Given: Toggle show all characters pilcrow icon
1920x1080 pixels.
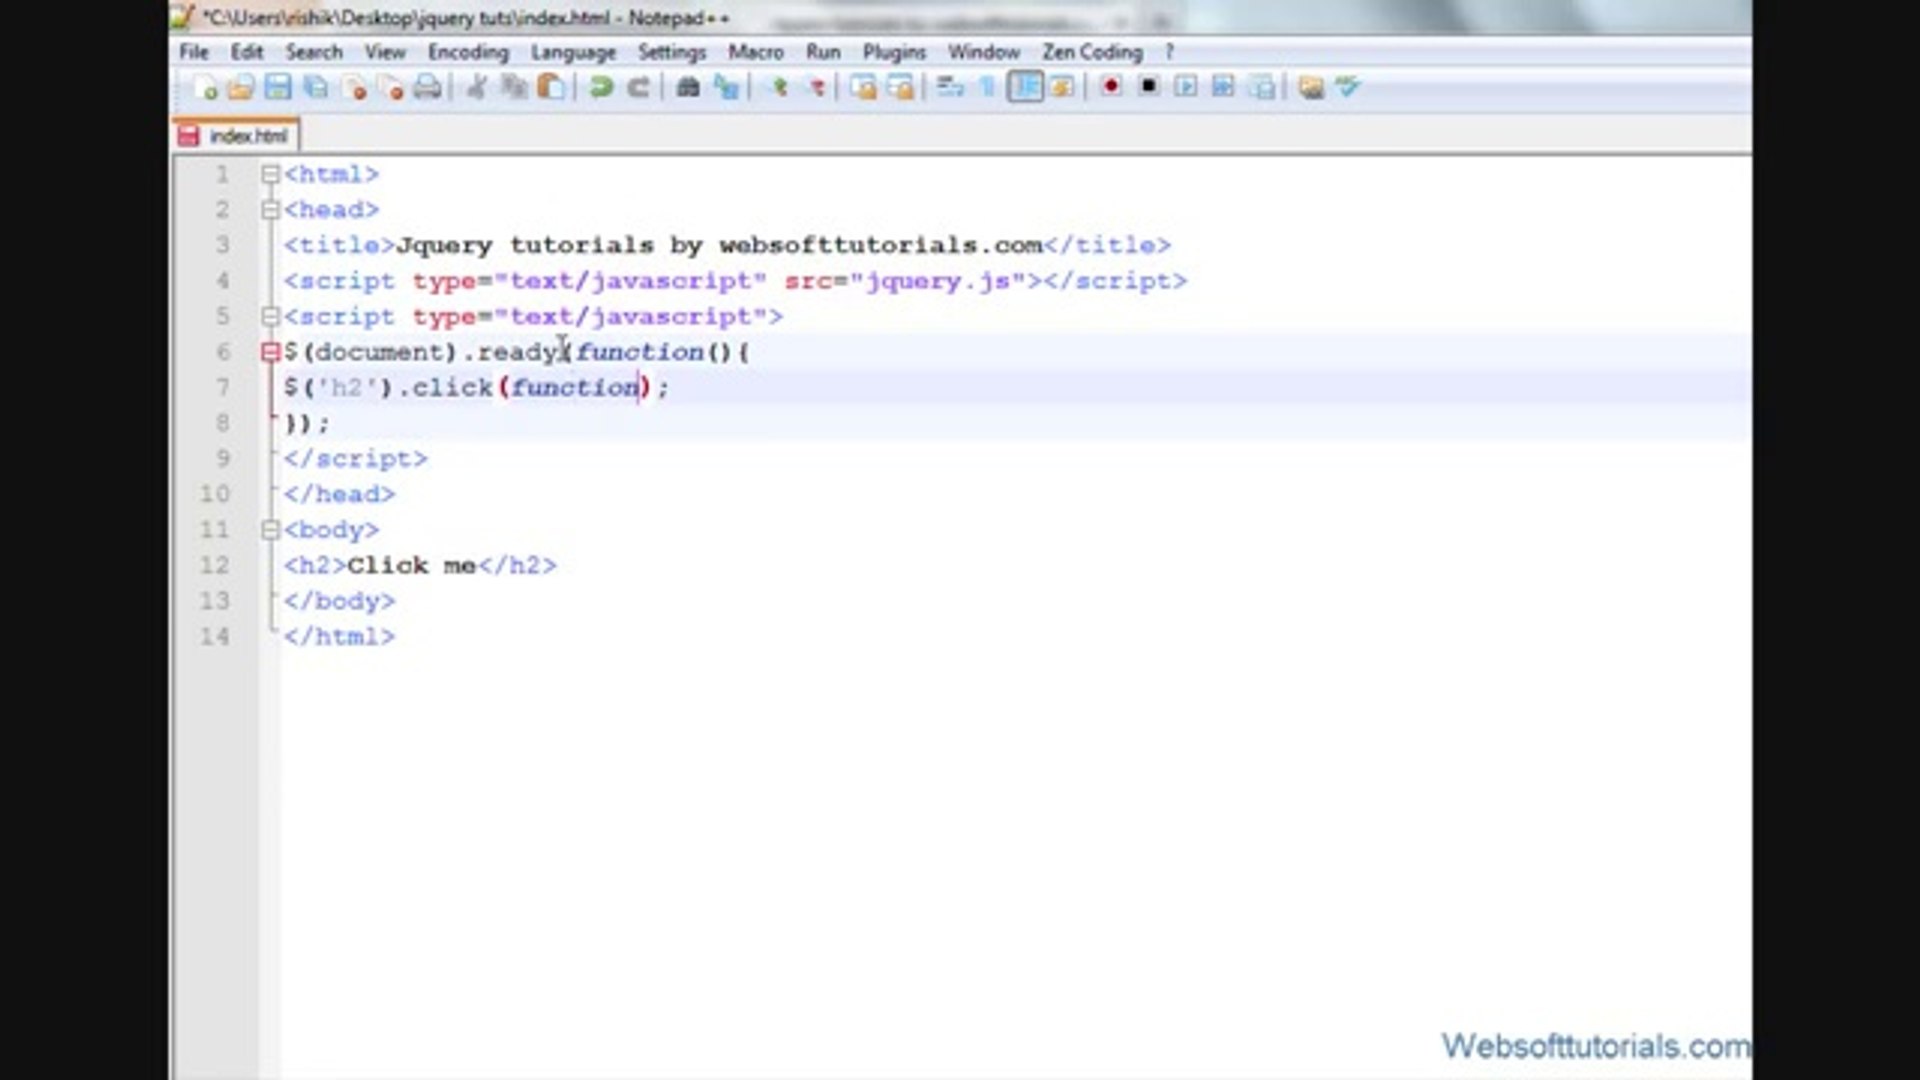Looking at the screenshot, I should 988,88.
